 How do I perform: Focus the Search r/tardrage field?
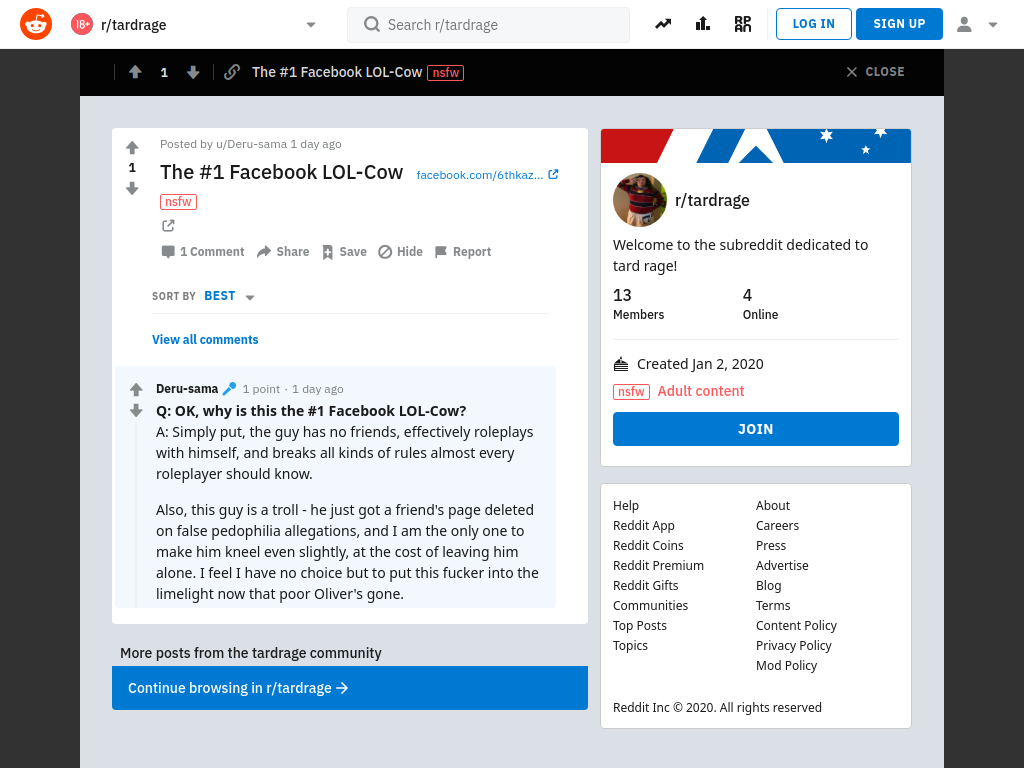pyautogui.click(x=488, y=25)
